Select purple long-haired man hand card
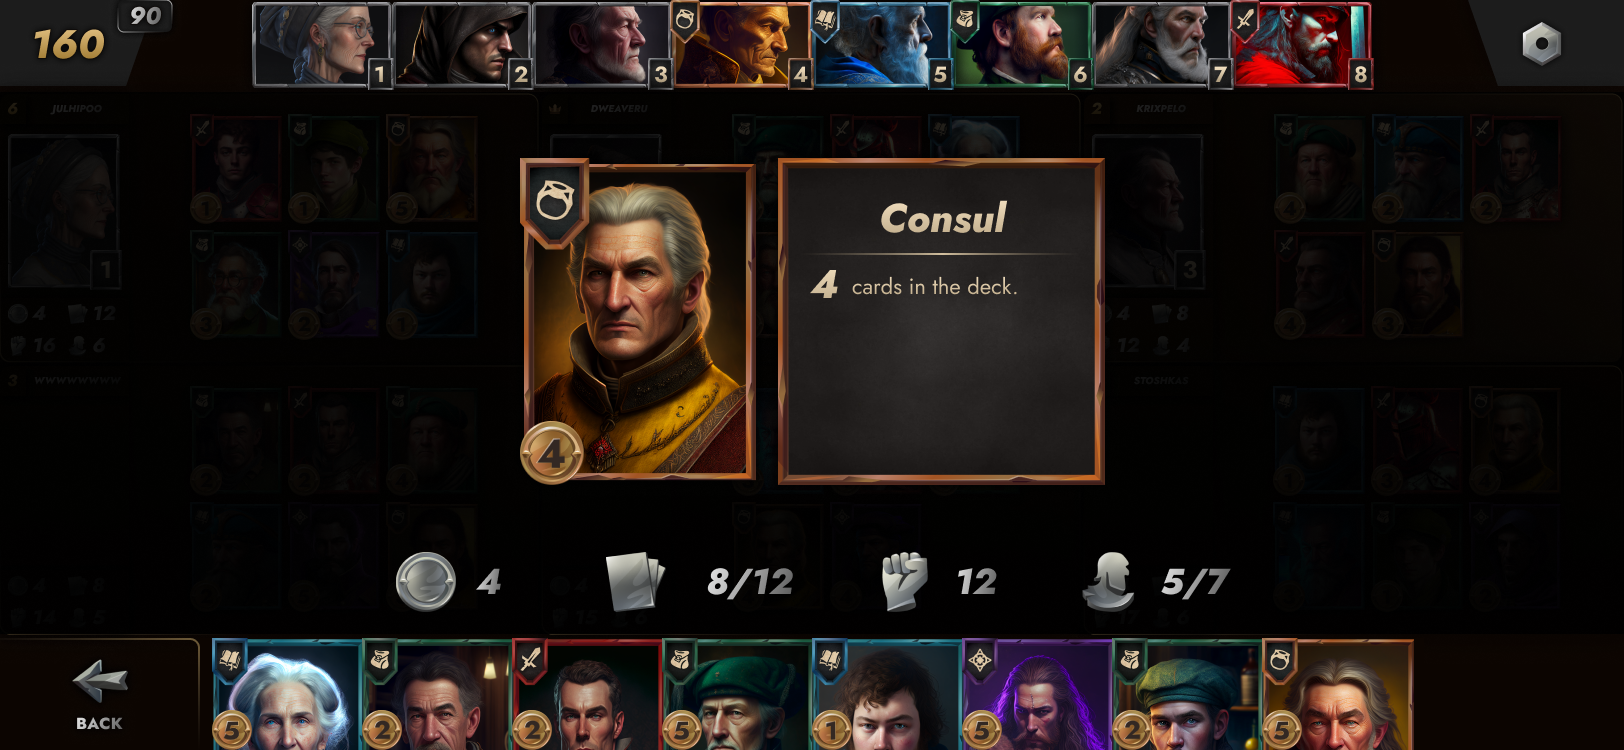The width and height of the screenshot is (1624, 750). [1037, 696]
